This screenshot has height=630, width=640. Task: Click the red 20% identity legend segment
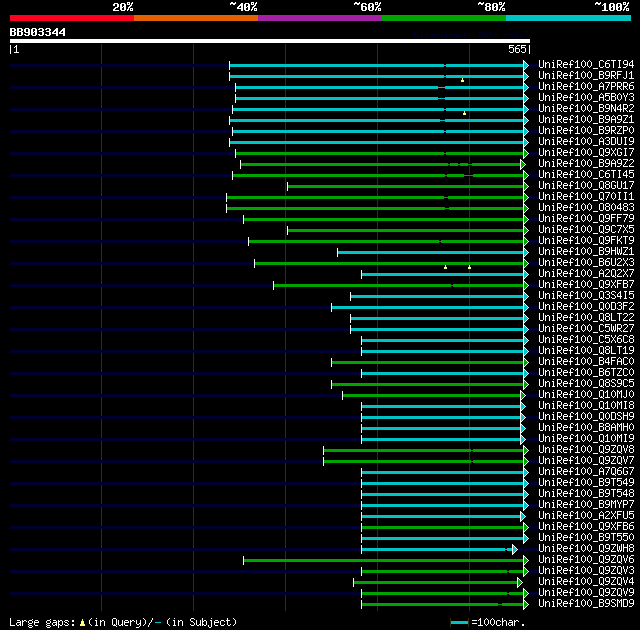(x=72, y=18)
